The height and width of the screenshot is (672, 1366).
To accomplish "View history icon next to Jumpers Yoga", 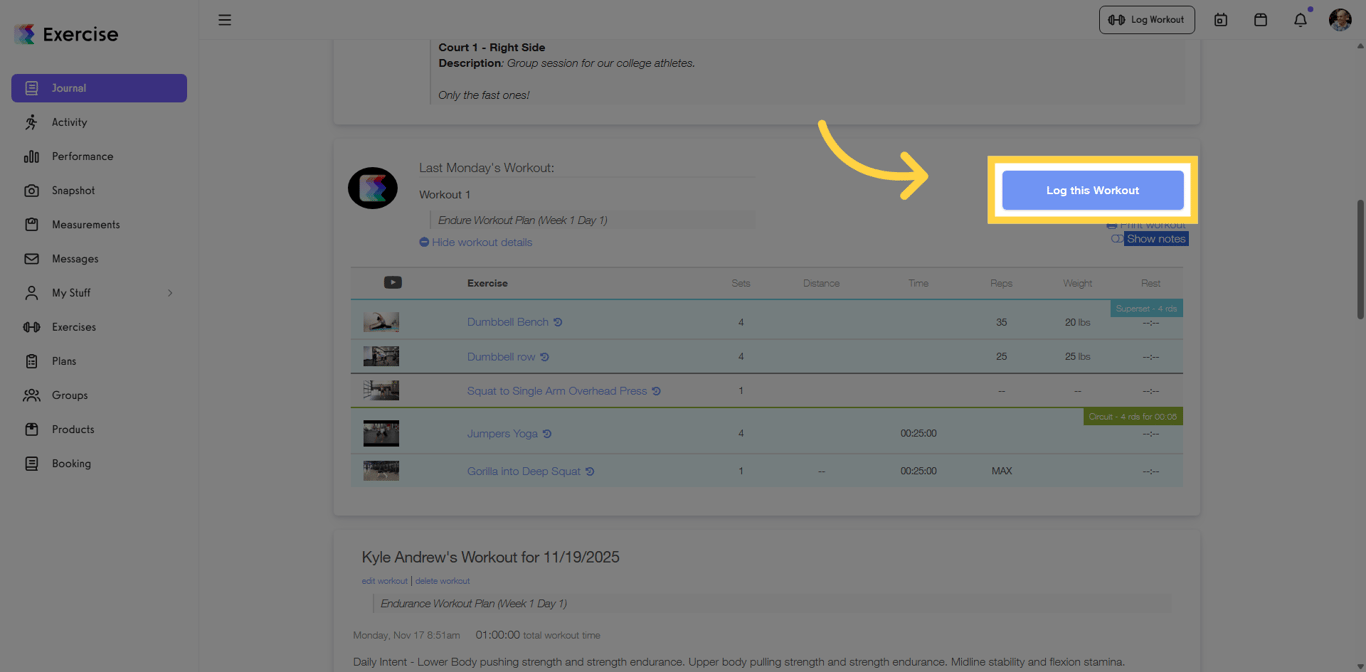I will [547, 434].
